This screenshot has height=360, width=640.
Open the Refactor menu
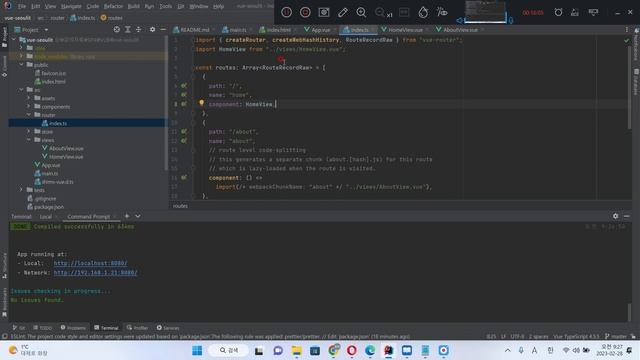(x=113, y=7)
